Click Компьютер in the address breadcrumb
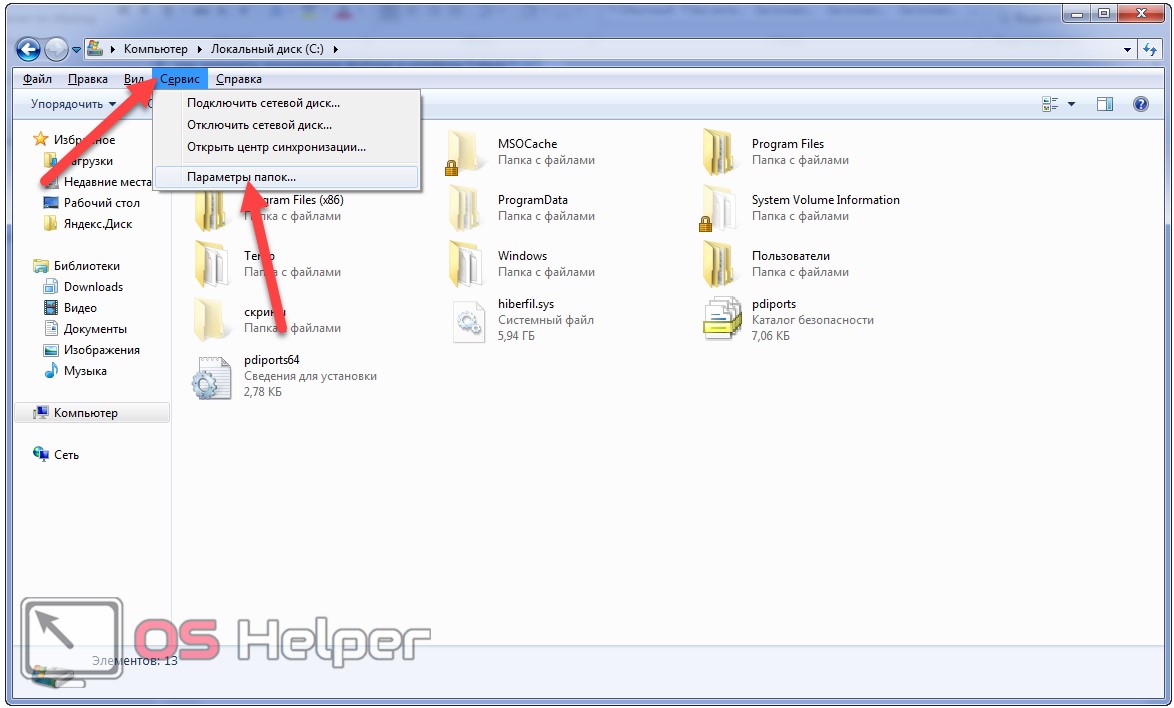 [156, 49]
